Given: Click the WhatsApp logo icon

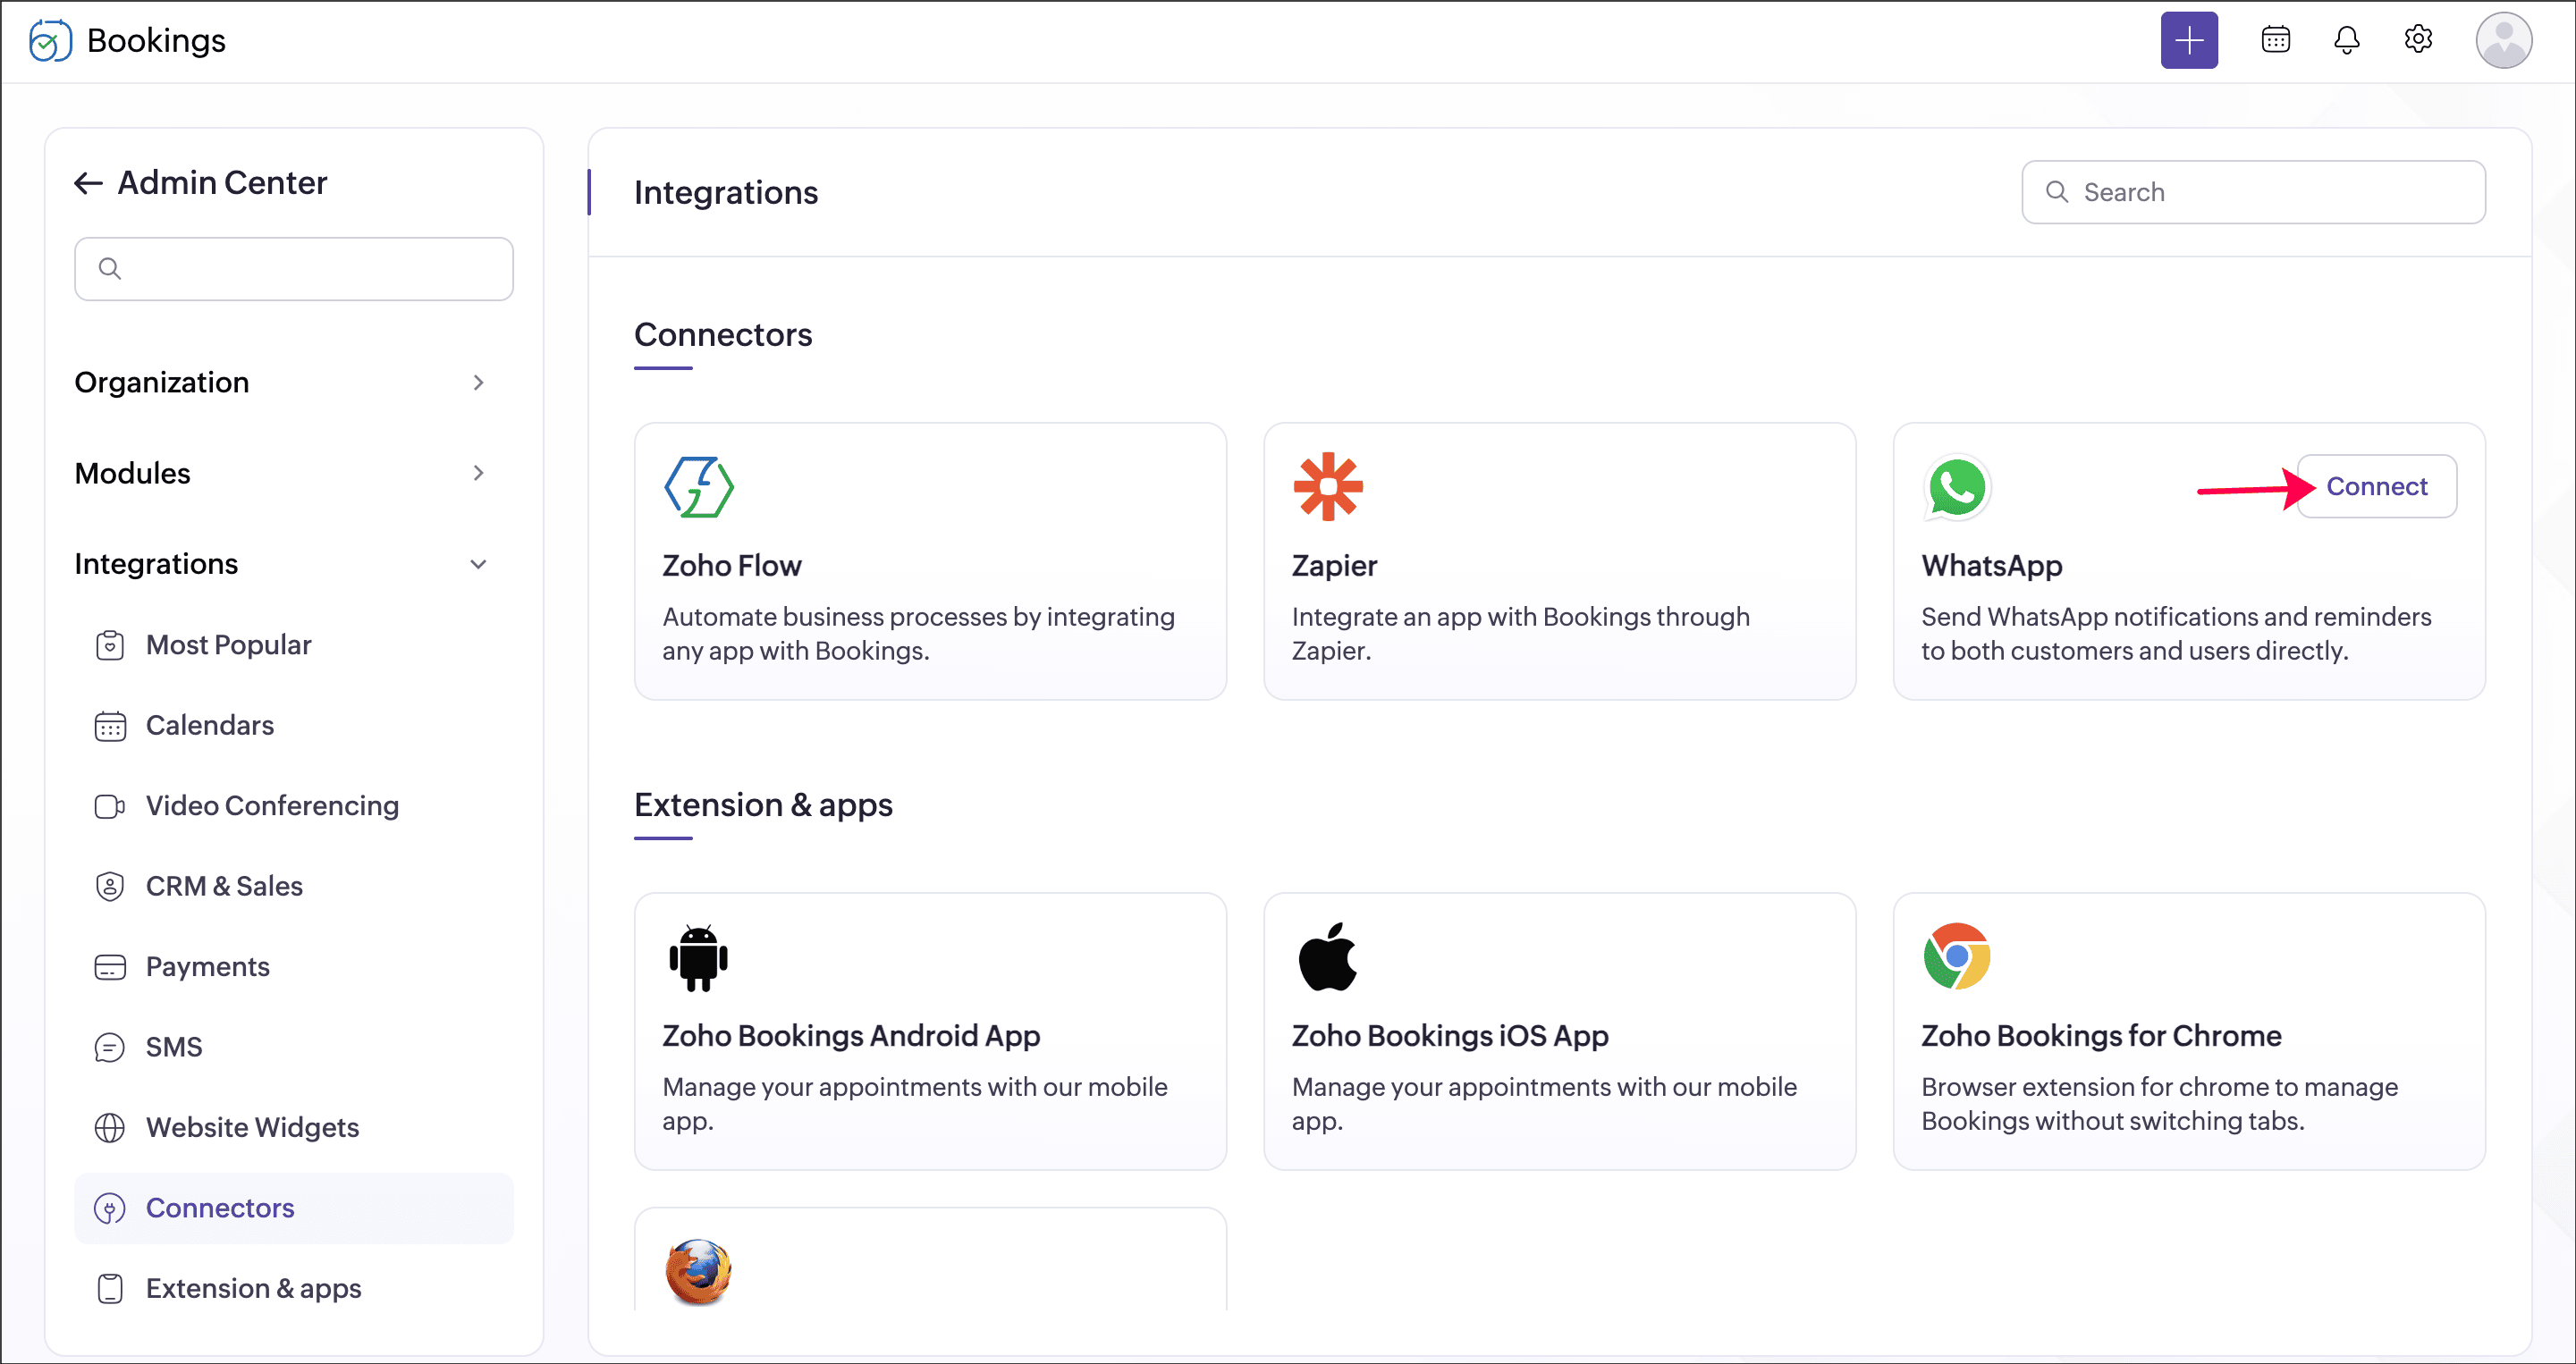Looking at the screenshot, I should pyautogui.click(x=1956, y=488).
